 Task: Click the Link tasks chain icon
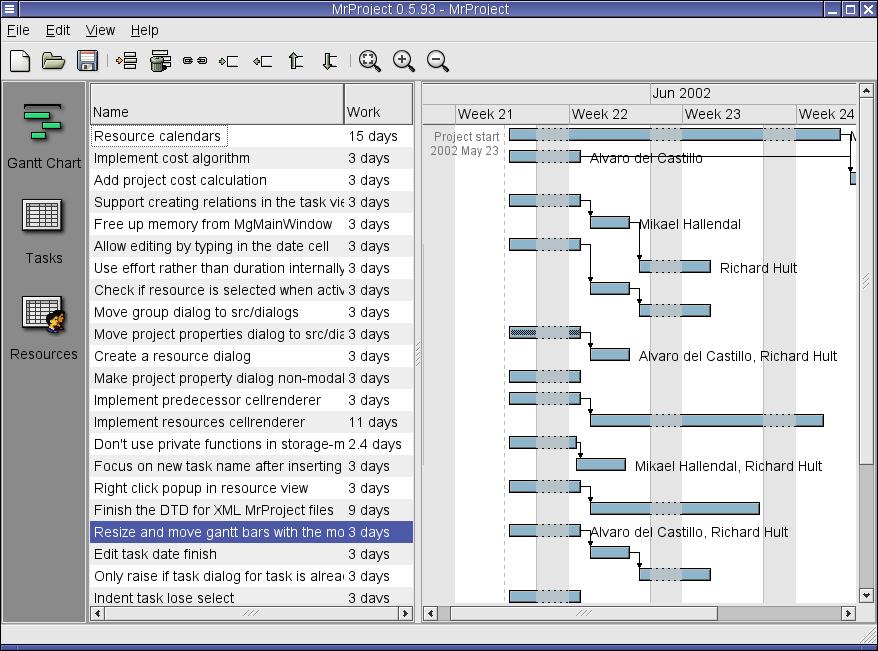(x=195, y=60)
